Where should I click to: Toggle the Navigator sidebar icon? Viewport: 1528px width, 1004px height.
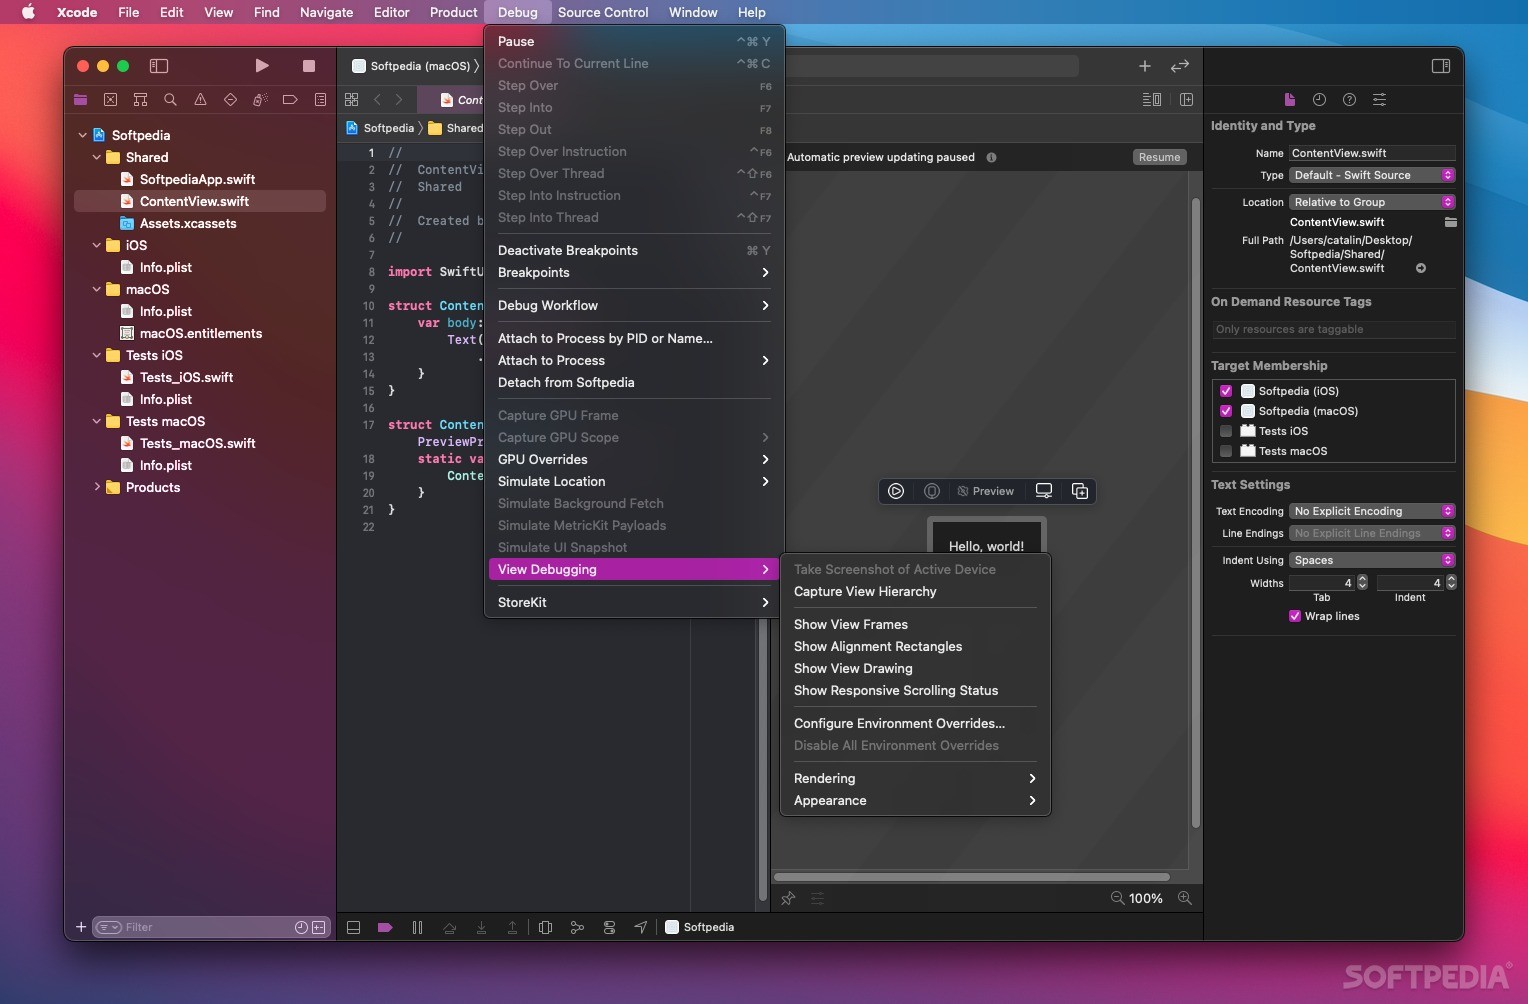click(x=159, y=66)
